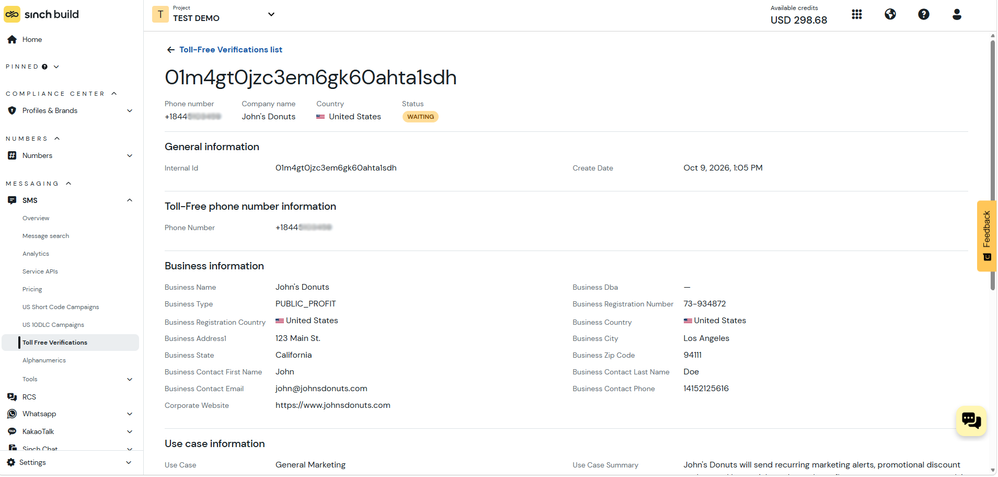Go back to Toll-Free Verifications list
The image size is (998, 477).
point(230,50)
